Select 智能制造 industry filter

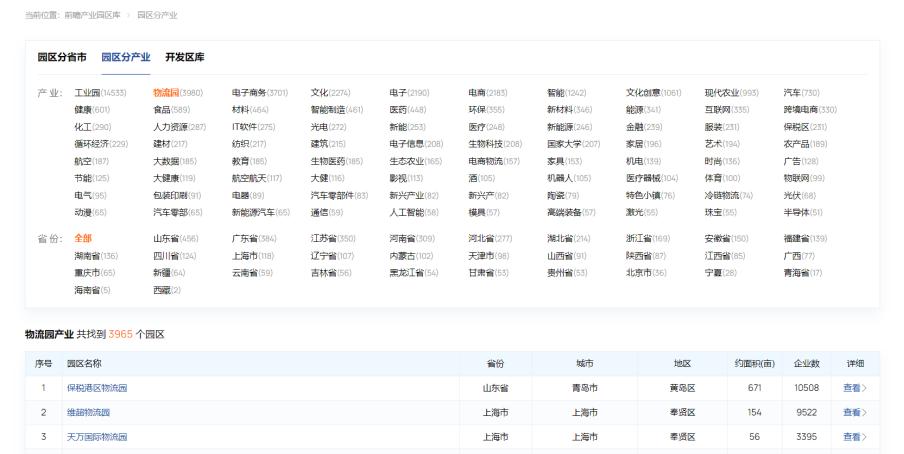tap(337, 110)
